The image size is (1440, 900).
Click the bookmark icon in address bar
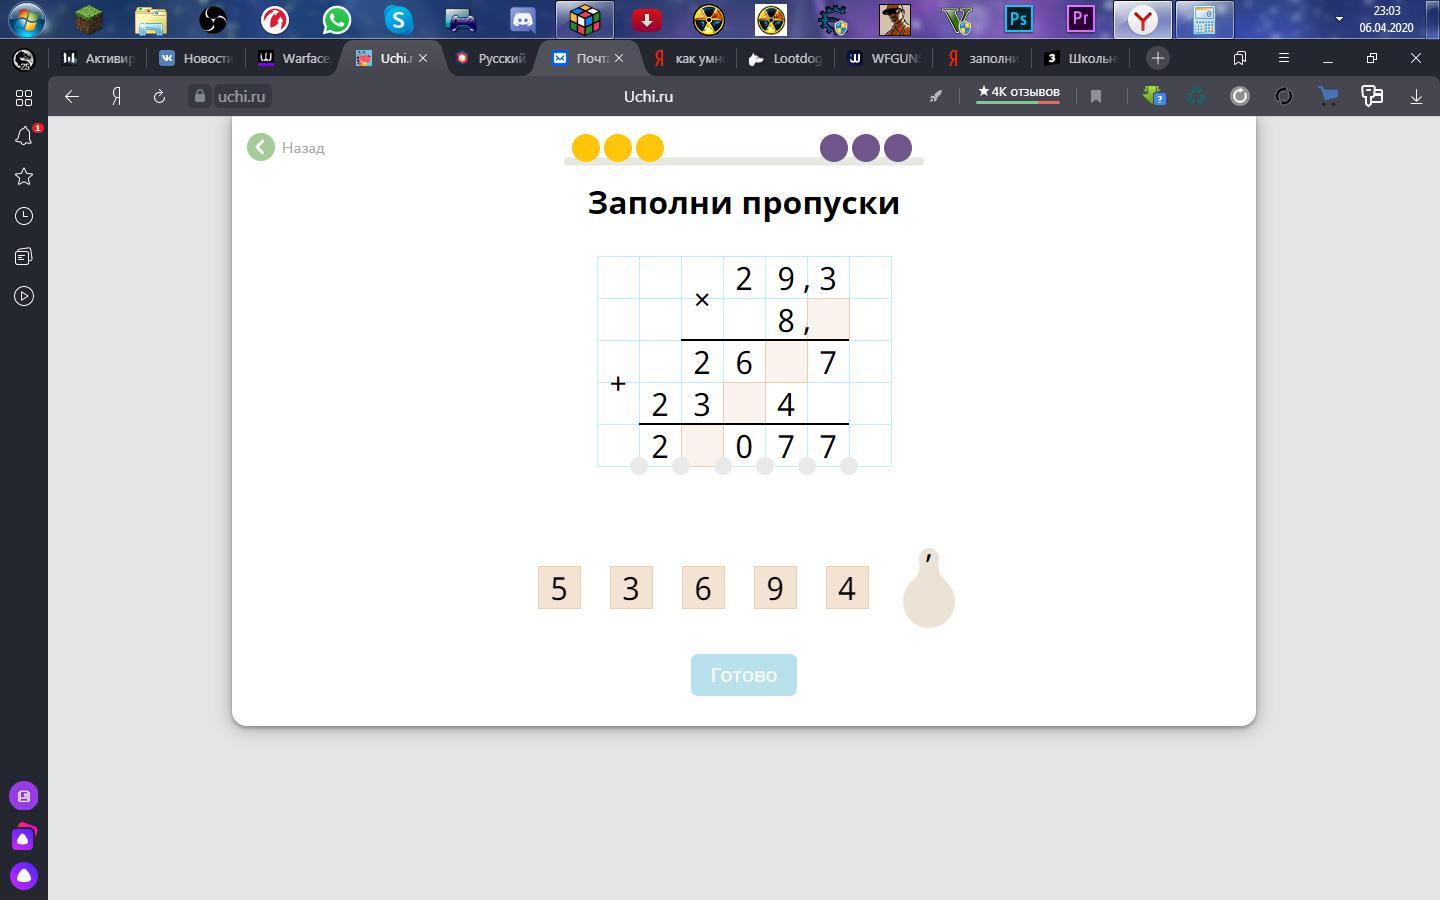[1096, 97]
